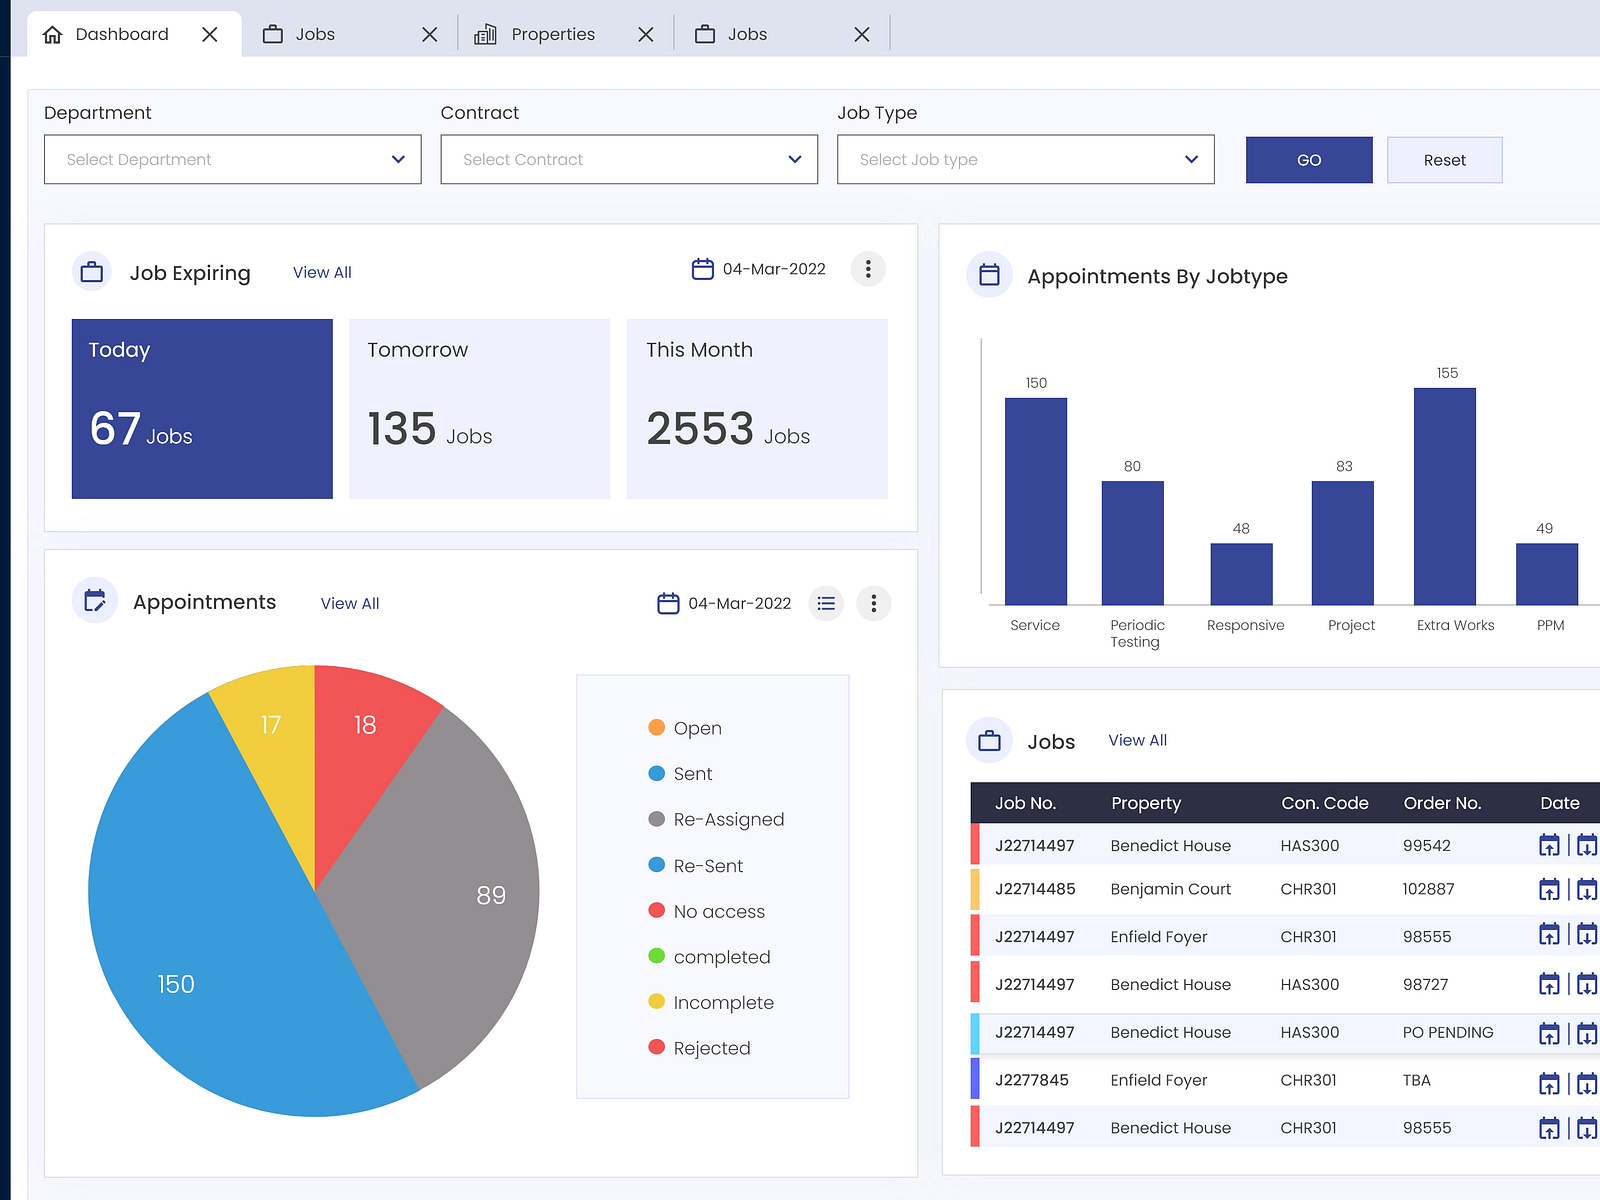Click the Appointments By Jobtype calendar icon
1600x1200 pixels.
point(989,275)
